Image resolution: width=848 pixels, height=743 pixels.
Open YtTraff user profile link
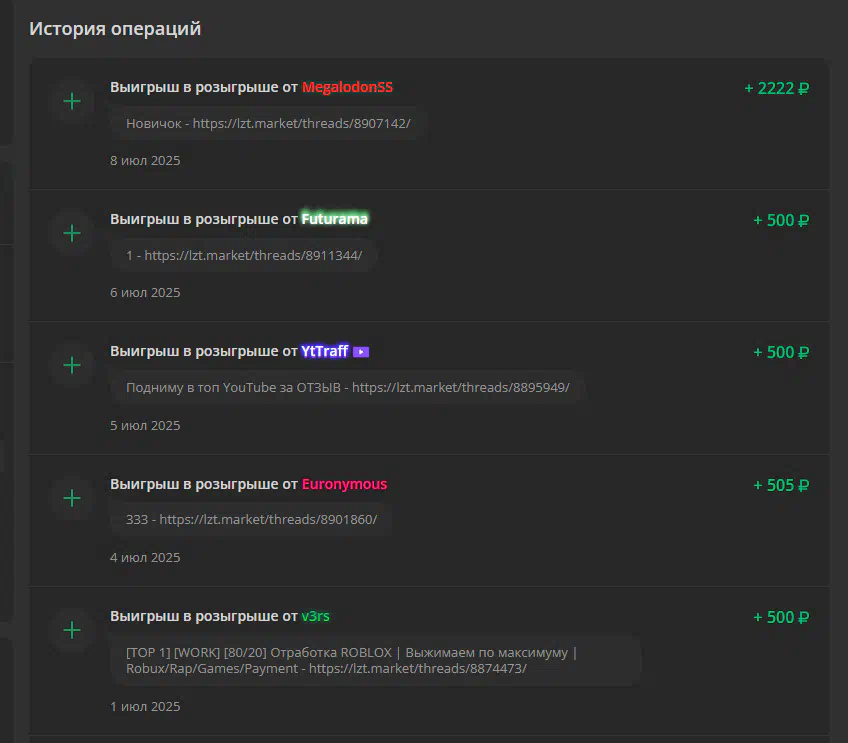click(324, 351)
